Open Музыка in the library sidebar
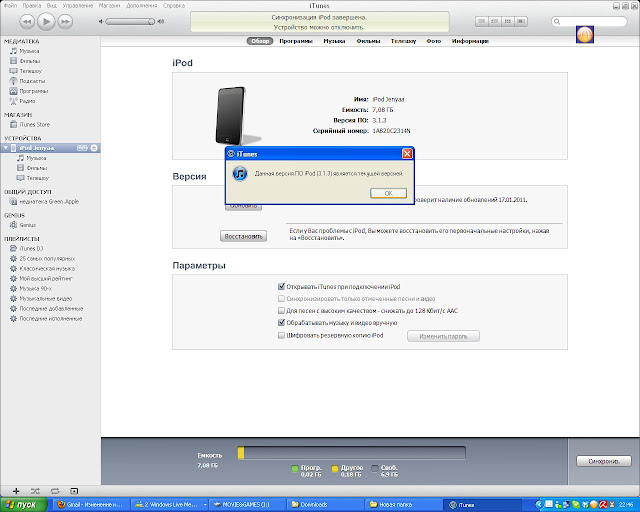Screen dimensions: 640x512 [29, 51]
